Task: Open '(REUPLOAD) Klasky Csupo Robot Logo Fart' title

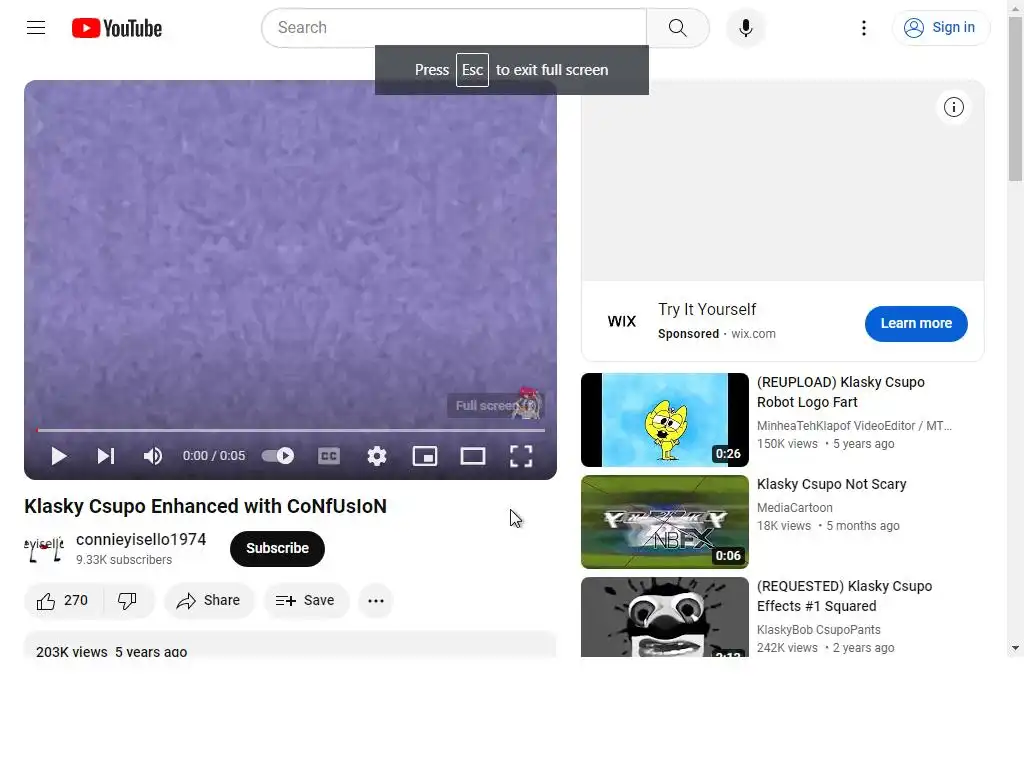Action: [840, 392]
